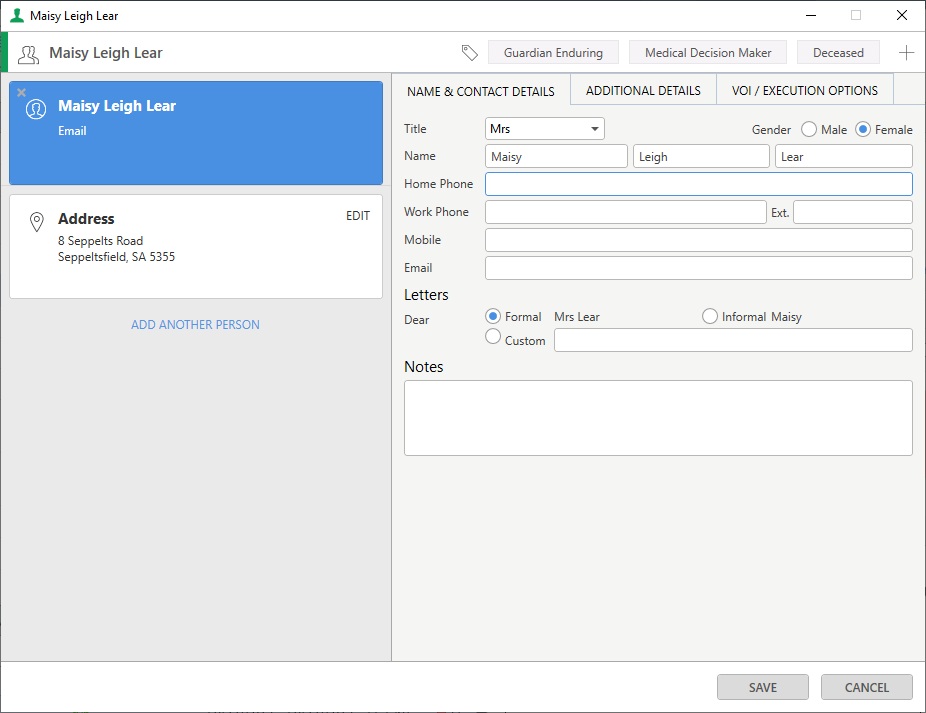The image size is (926, 713).
Task: Switch to Additional Details tab
Action: pyautogui.click(x=643, y=90)
